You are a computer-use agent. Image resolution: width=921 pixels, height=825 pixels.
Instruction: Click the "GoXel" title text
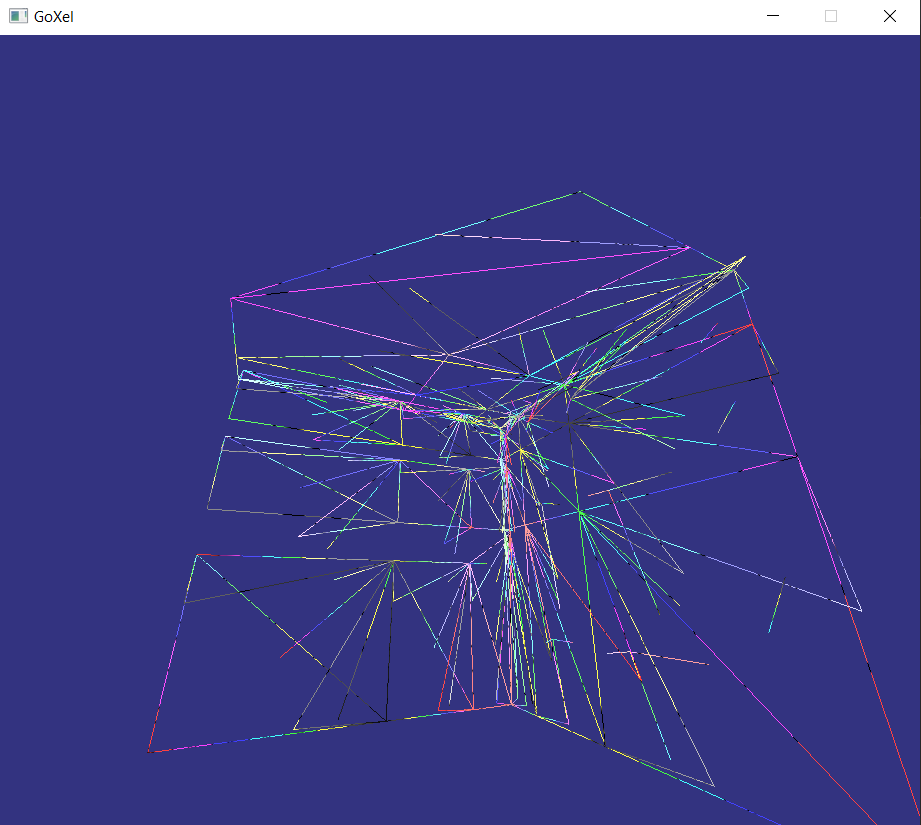tap(53, 16)
